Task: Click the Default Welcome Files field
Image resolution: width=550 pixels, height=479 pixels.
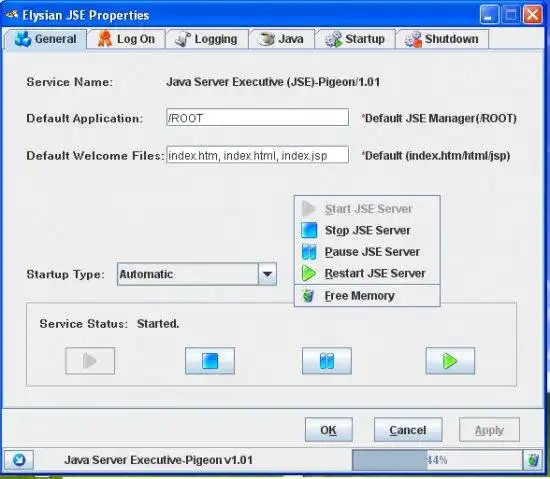Action: (x=257, y=155)
